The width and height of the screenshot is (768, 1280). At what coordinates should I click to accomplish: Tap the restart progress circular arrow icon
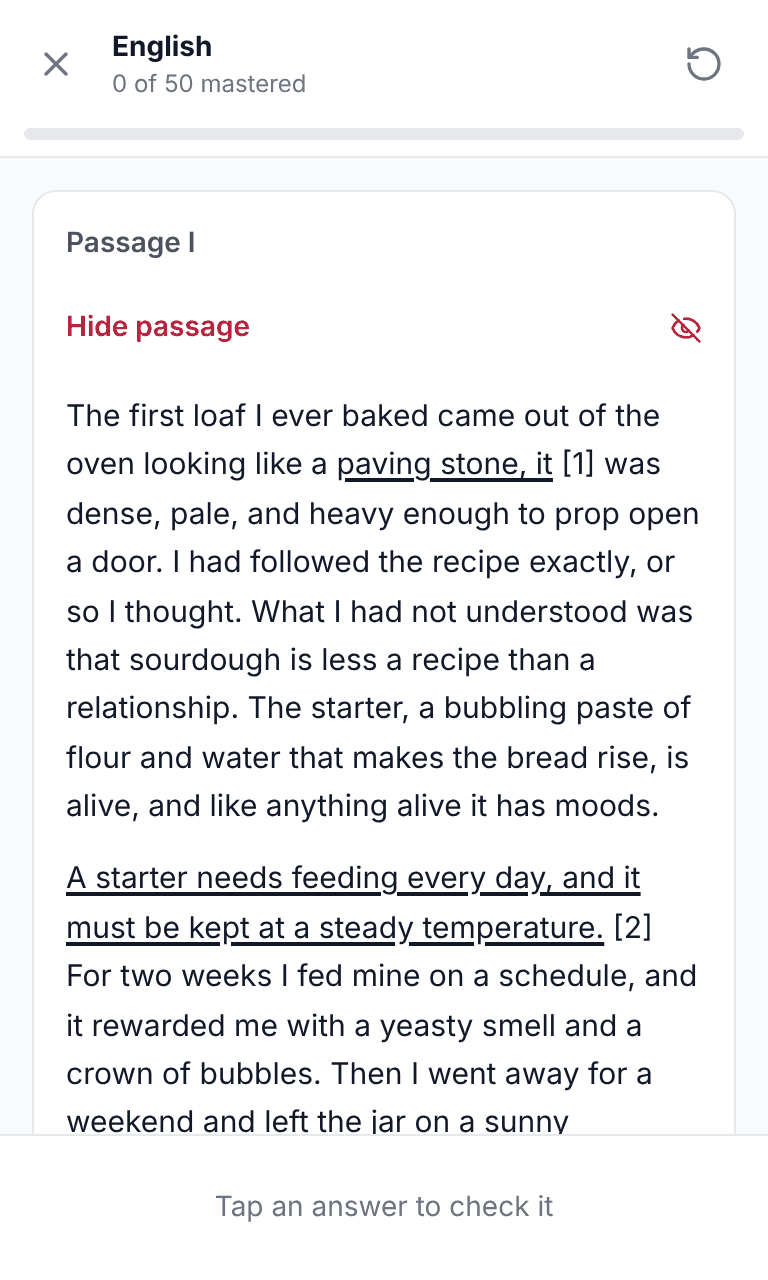[703, 65]
